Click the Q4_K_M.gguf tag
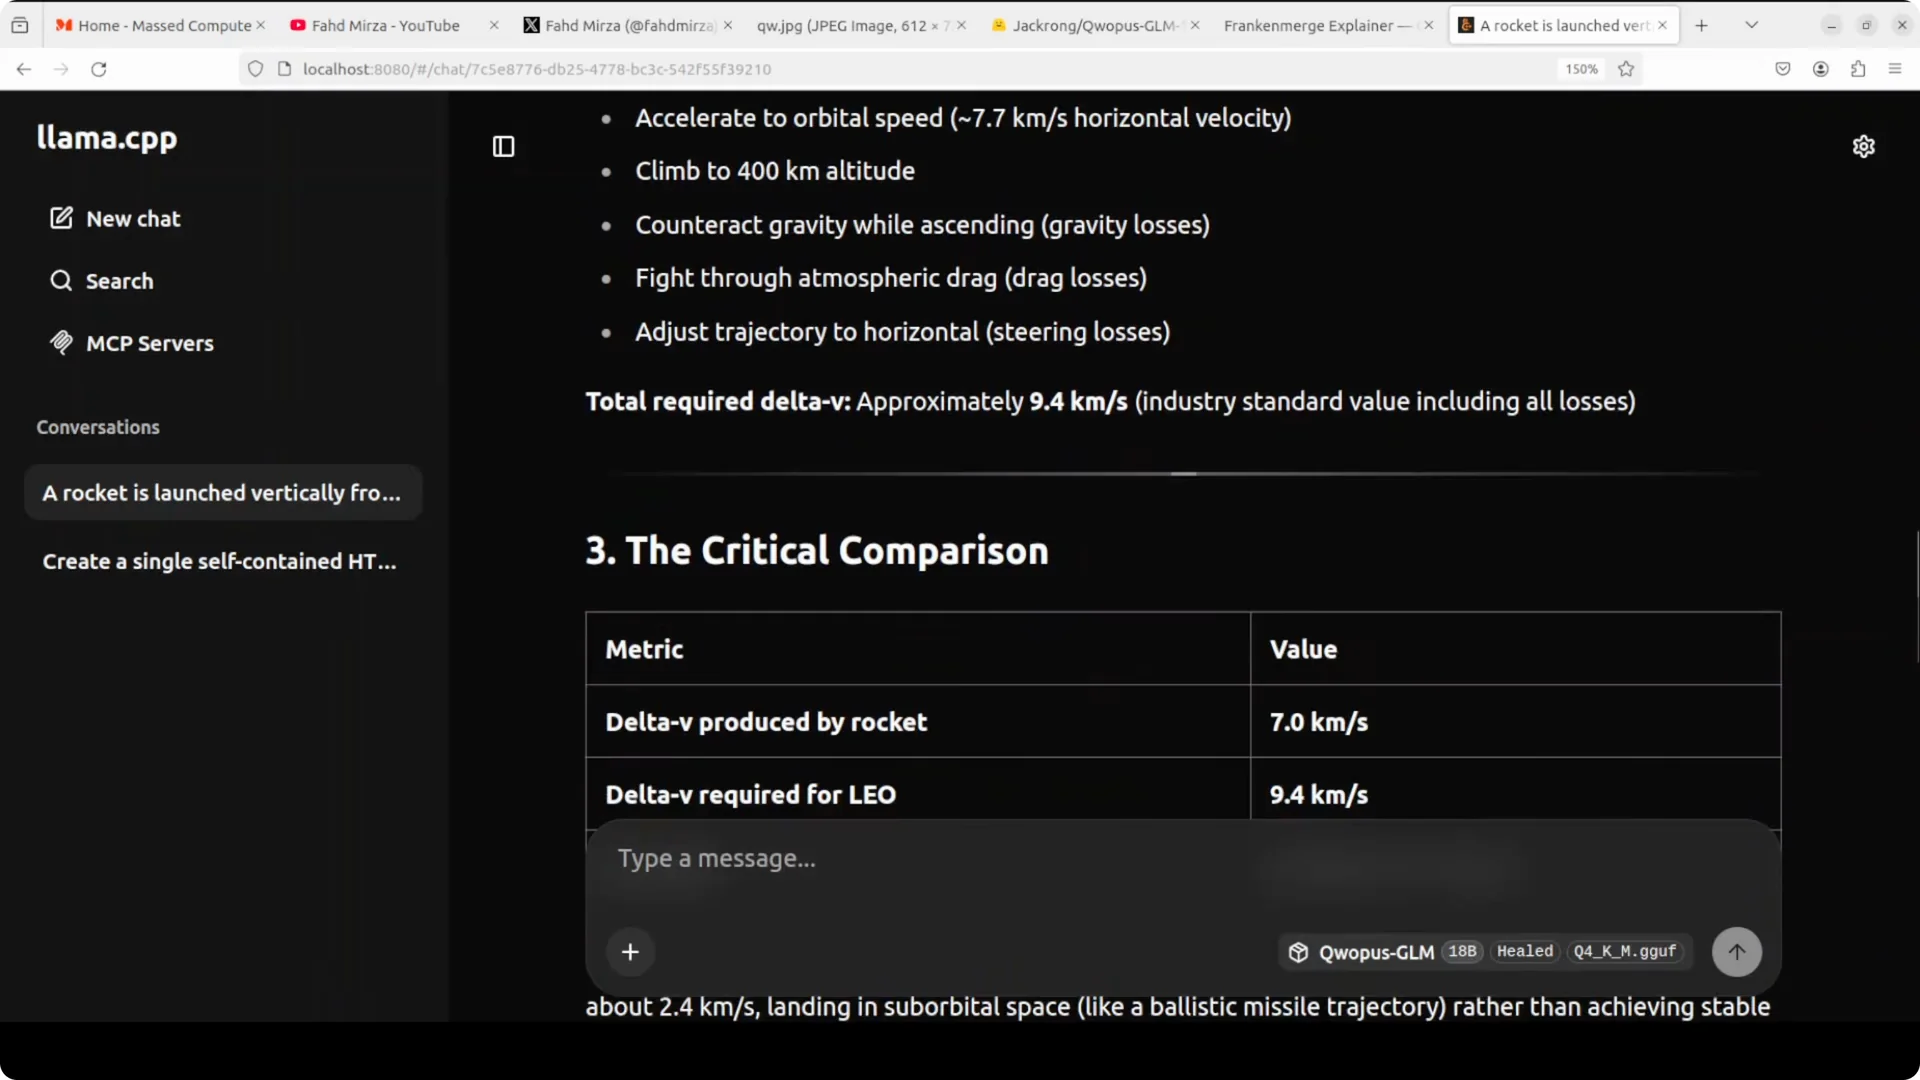This screenshot has height=1080, width=1920. (x=1624, y=951)
